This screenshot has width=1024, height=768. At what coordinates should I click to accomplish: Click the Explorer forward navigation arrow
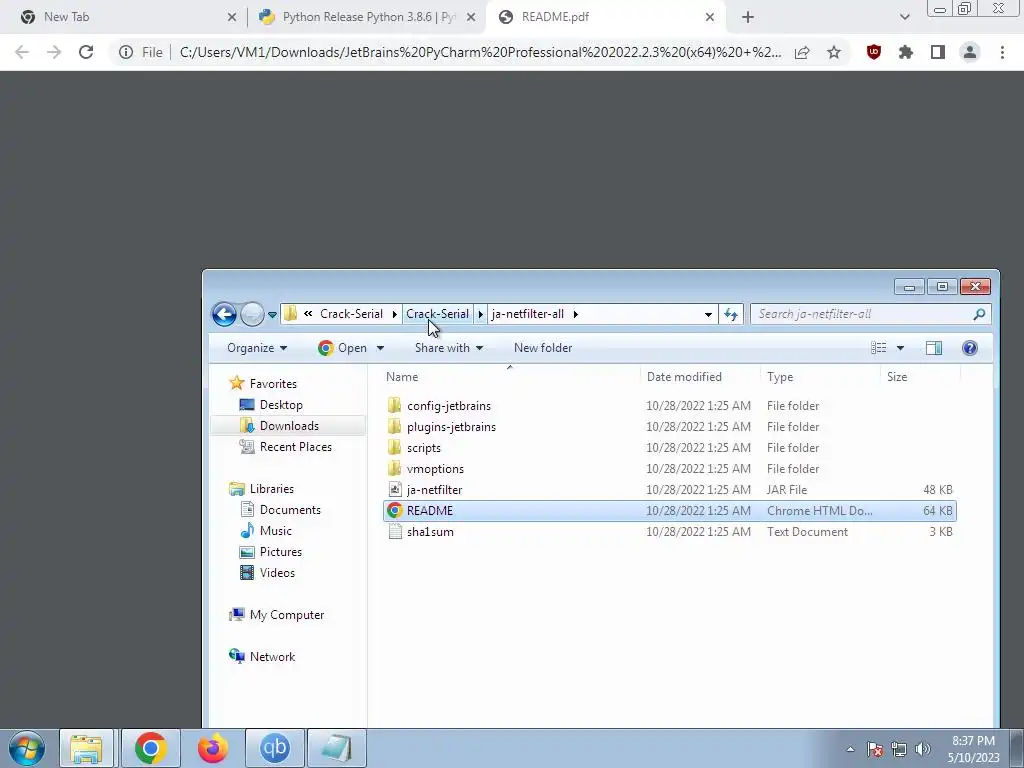252,314
